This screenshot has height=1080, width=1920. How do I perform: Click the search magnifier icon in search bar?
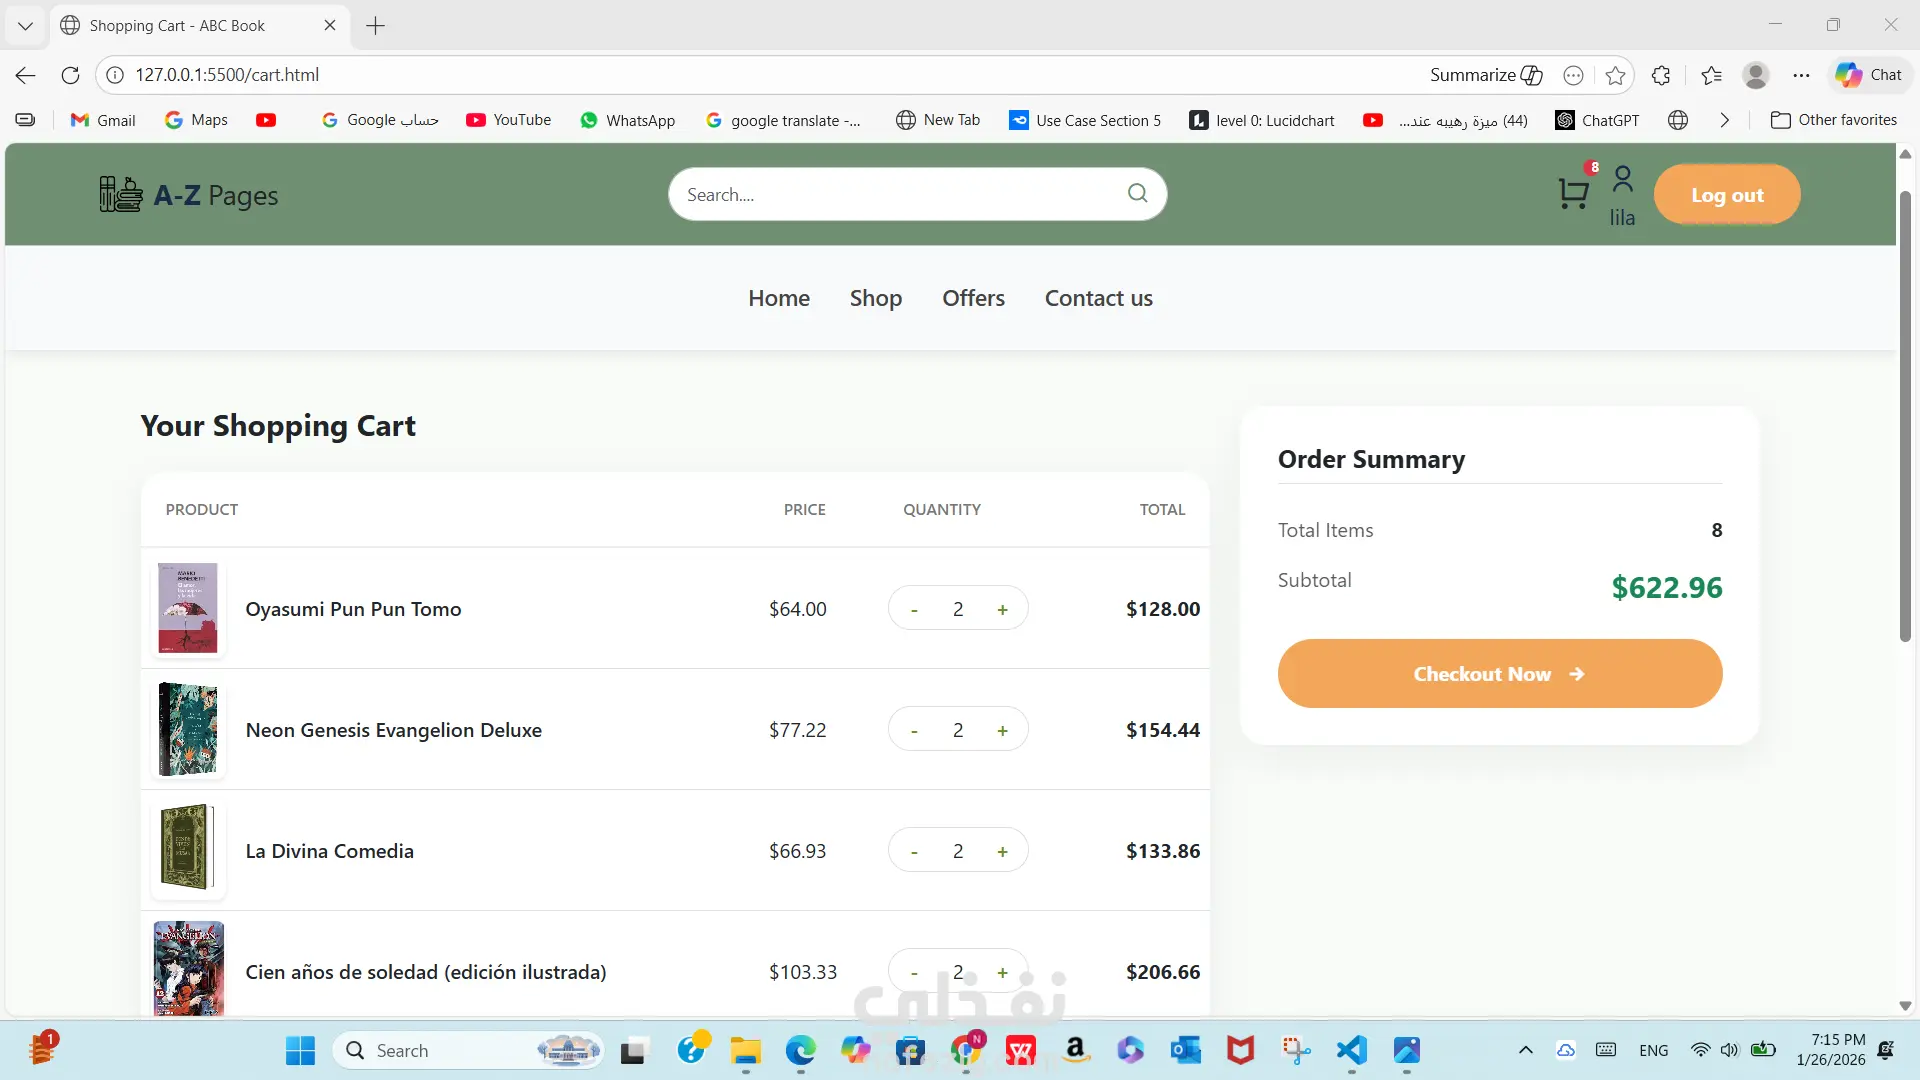[x=1137, y=193]
